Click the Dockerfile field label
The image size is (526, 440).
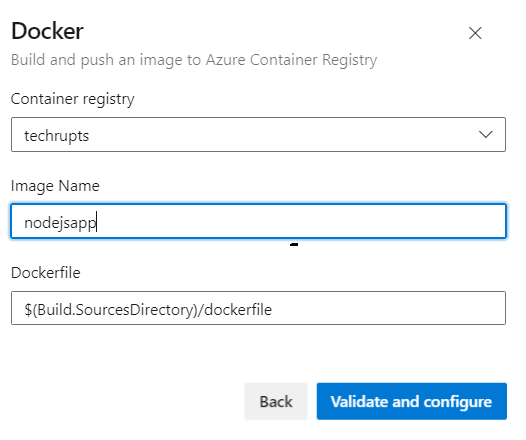46,273
